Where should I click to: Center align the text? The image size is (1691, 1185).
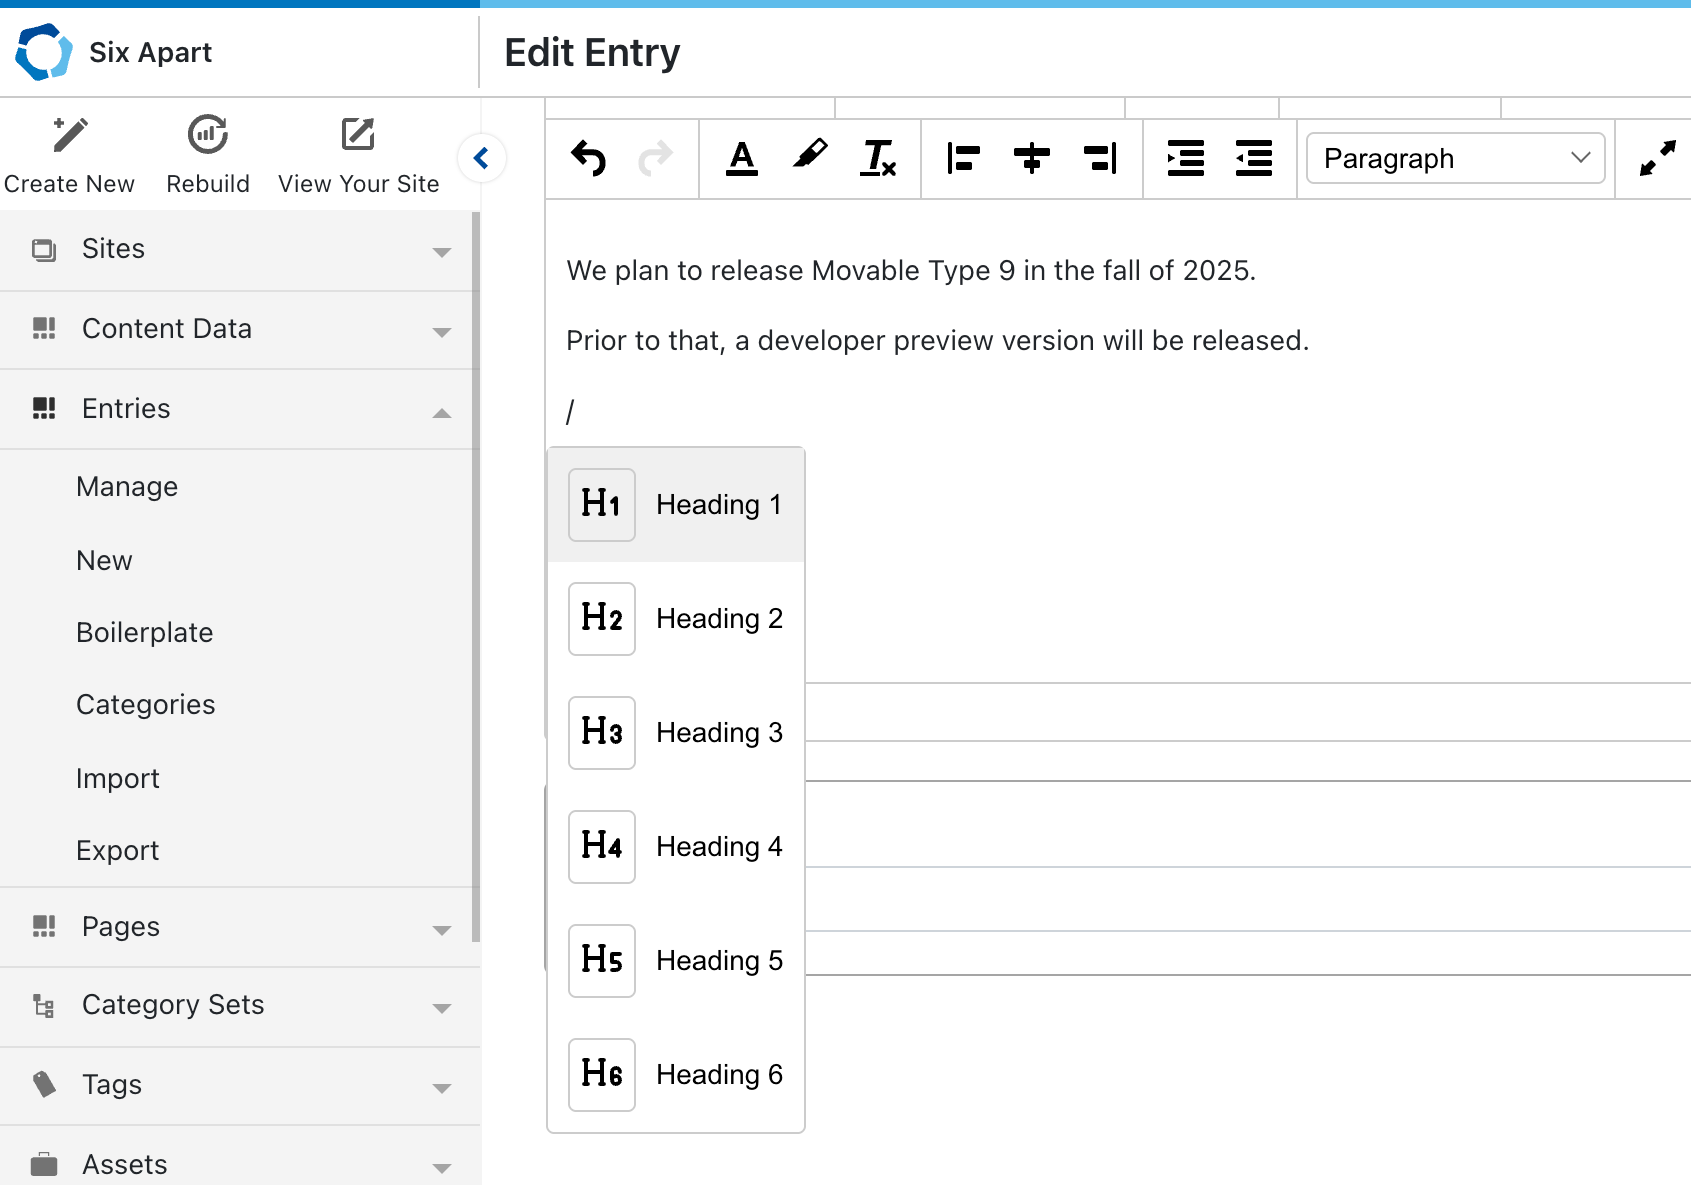pyautogui.click(x=1031, y=158)
